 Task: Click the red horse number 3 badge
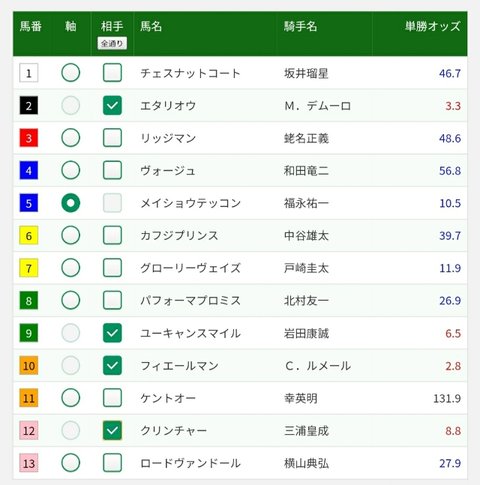pos(29,138)
